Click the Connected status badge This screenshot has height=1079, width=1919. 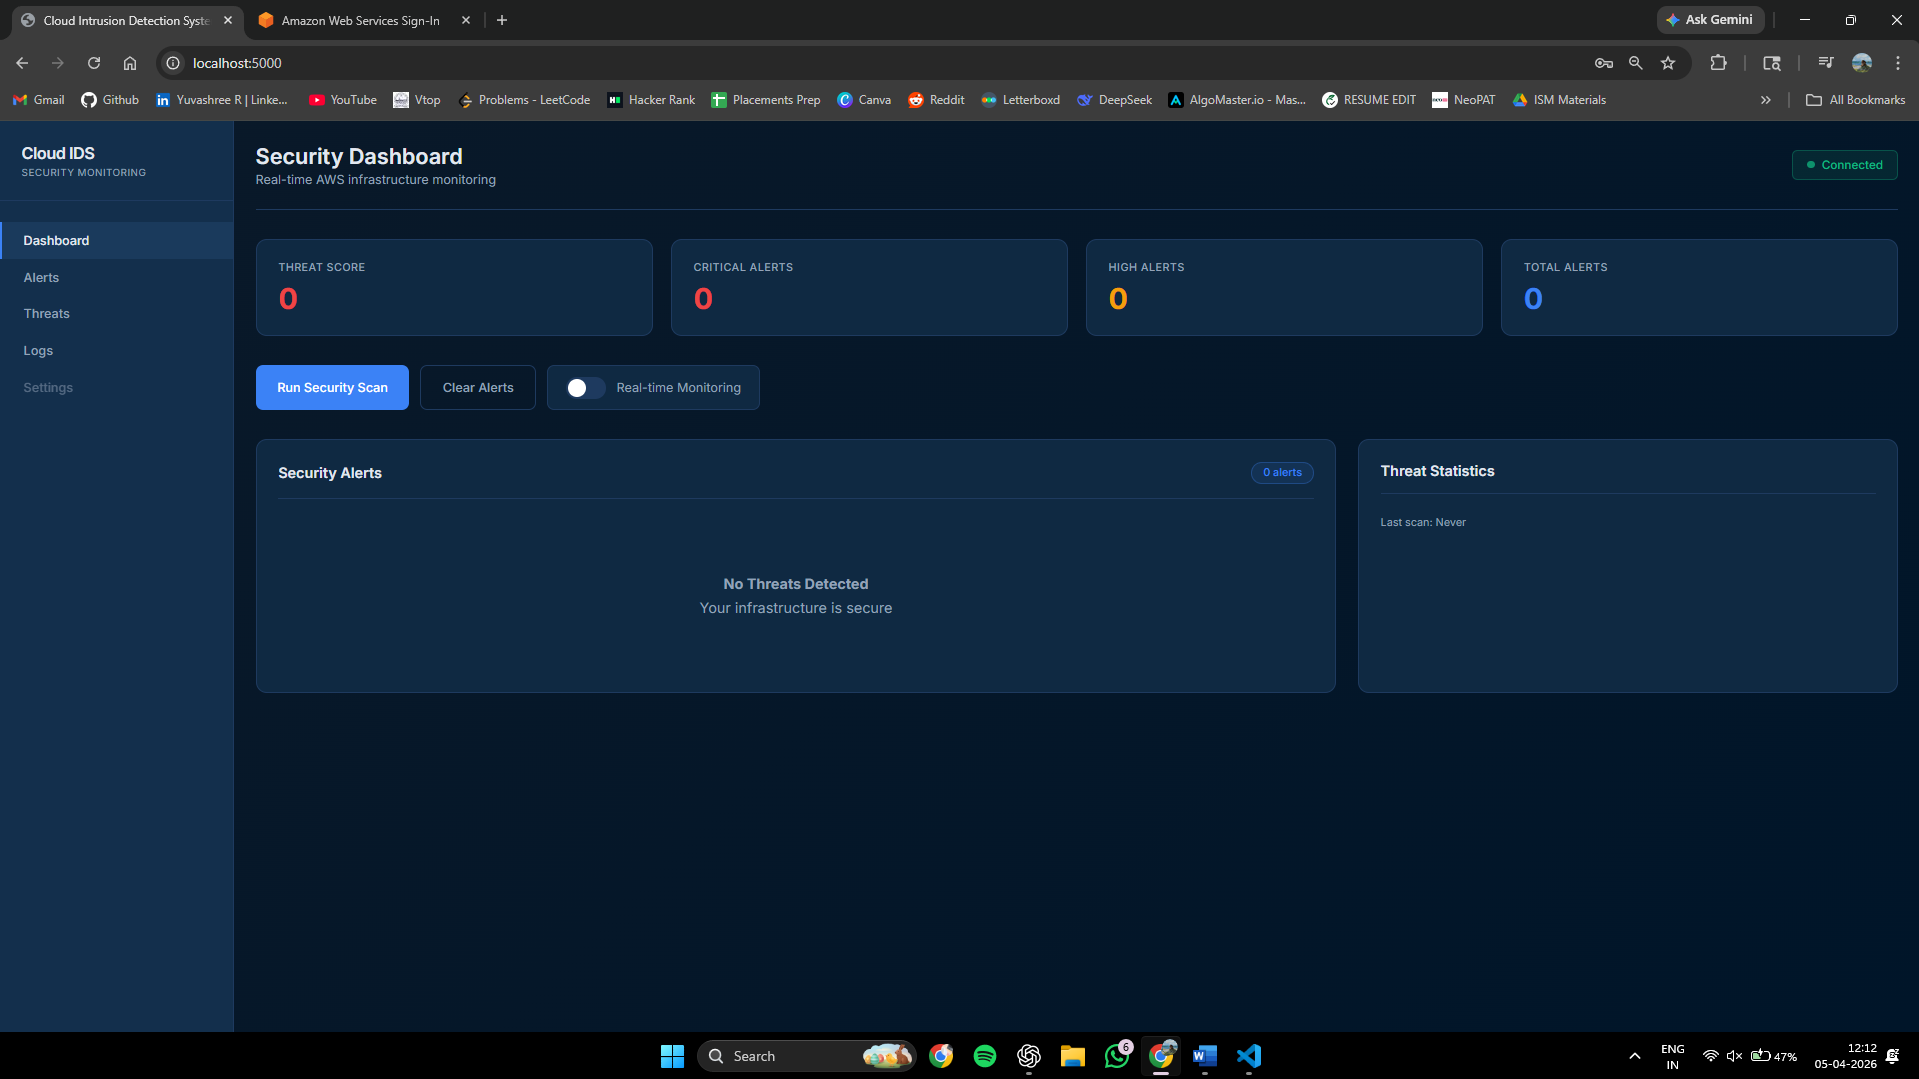pos(1844,165)
